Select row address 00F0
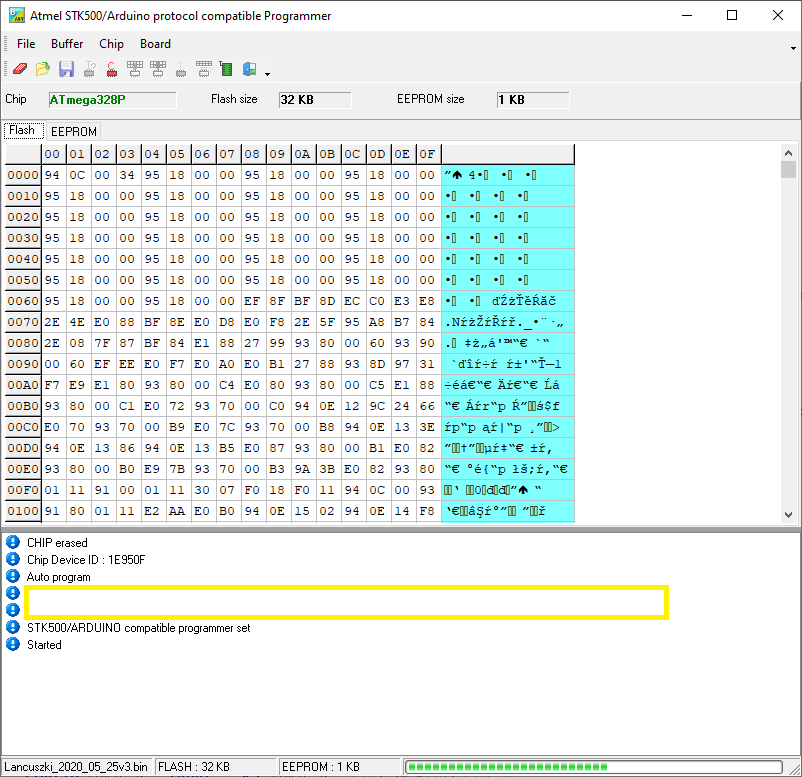This screenshot has width=802, height=777. pos(23,490)
